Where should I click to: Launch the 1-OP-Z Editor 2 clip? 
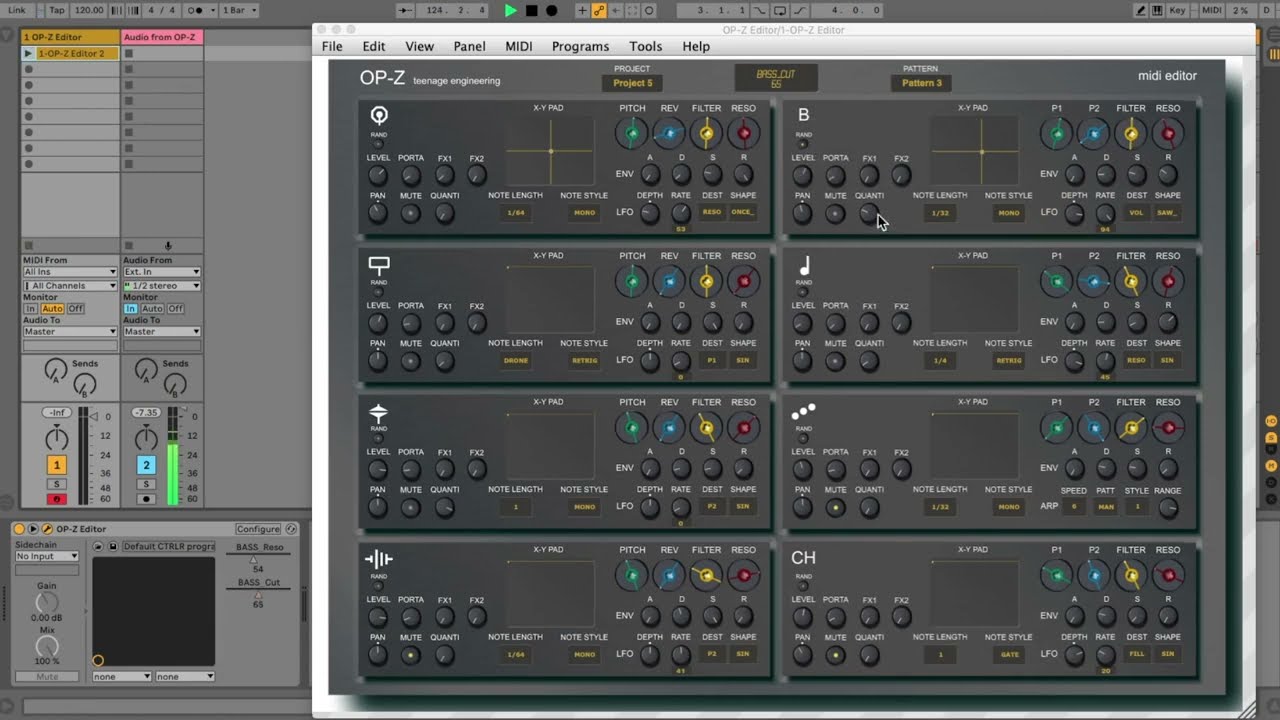click(x=28, y=53)
